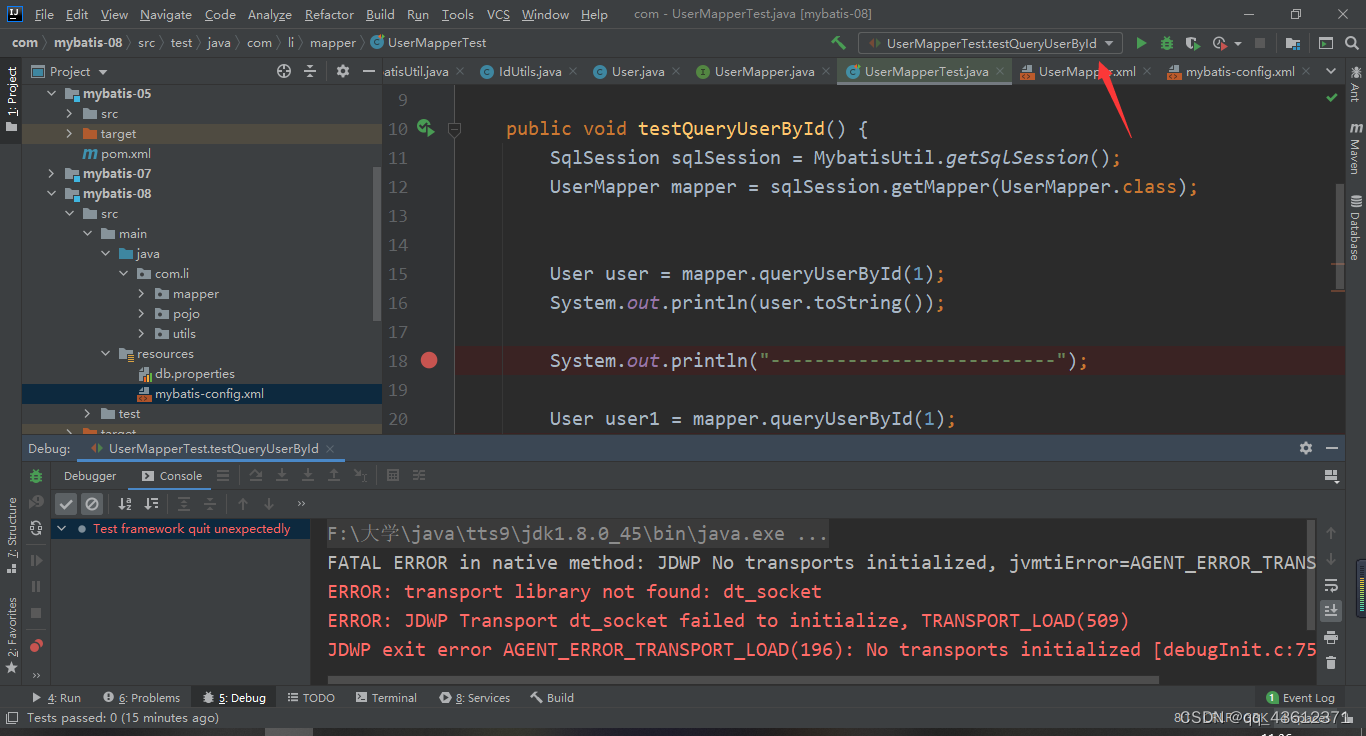
Task: Open the Navigate menu
Action: click(x=165, y=14)
